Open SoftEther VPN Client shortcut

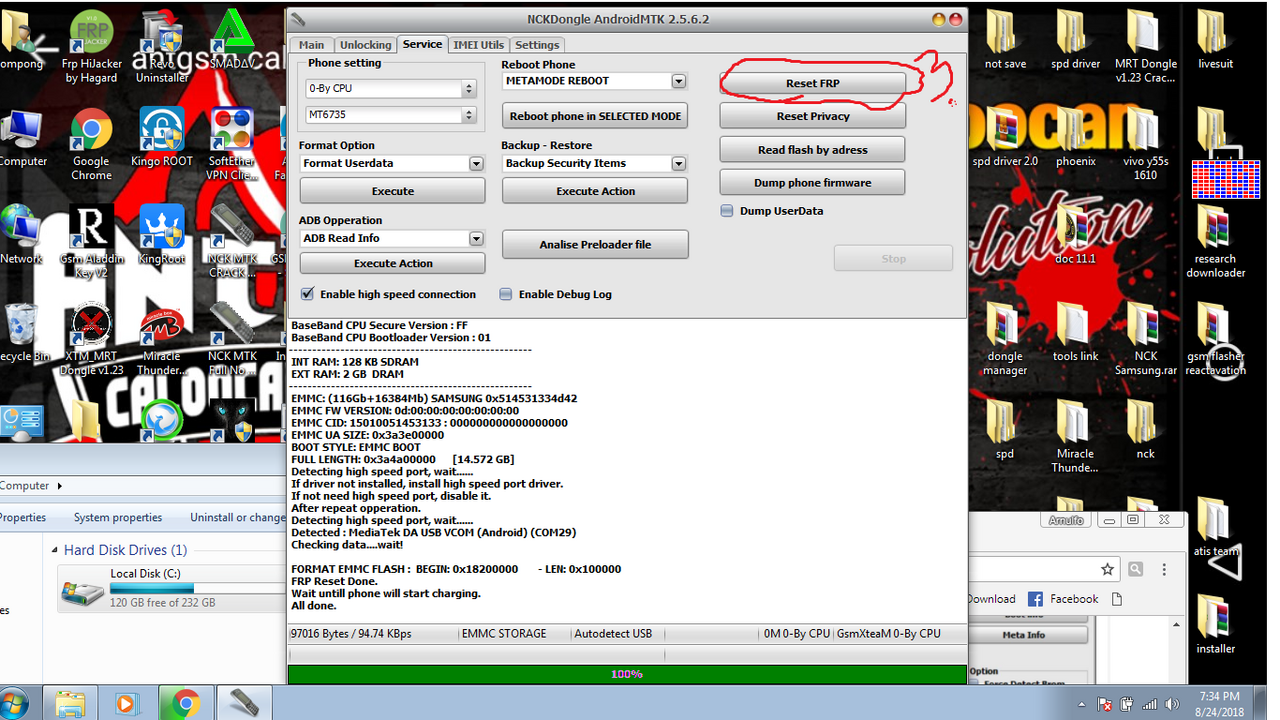click(x=232, y=145)
